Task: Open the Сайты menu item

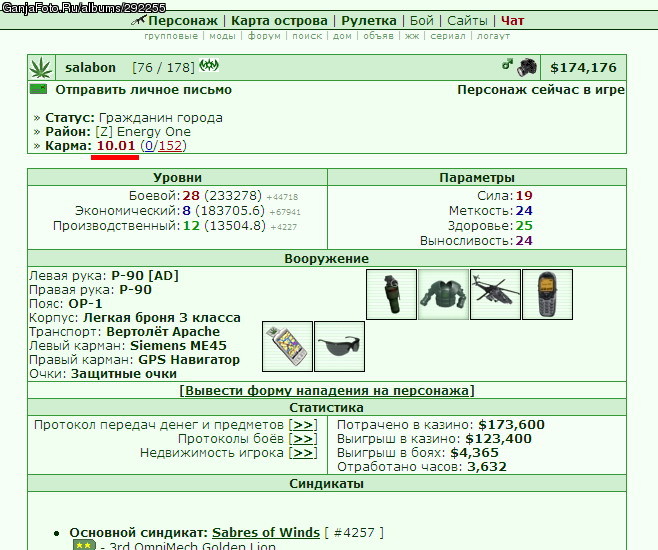Action: click(467, 21)
